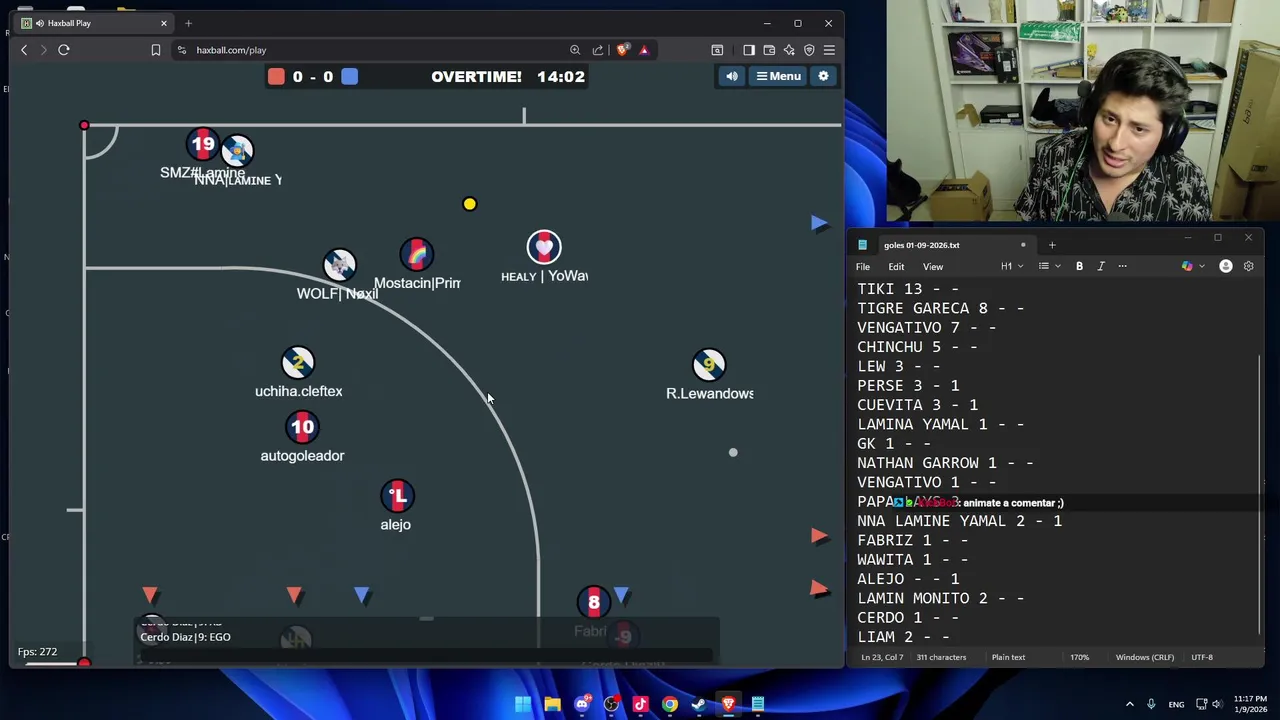This screenshot has width=1280, height=720.
Task: Open Haxball settings gear
Action: click(x=823, y=76)
